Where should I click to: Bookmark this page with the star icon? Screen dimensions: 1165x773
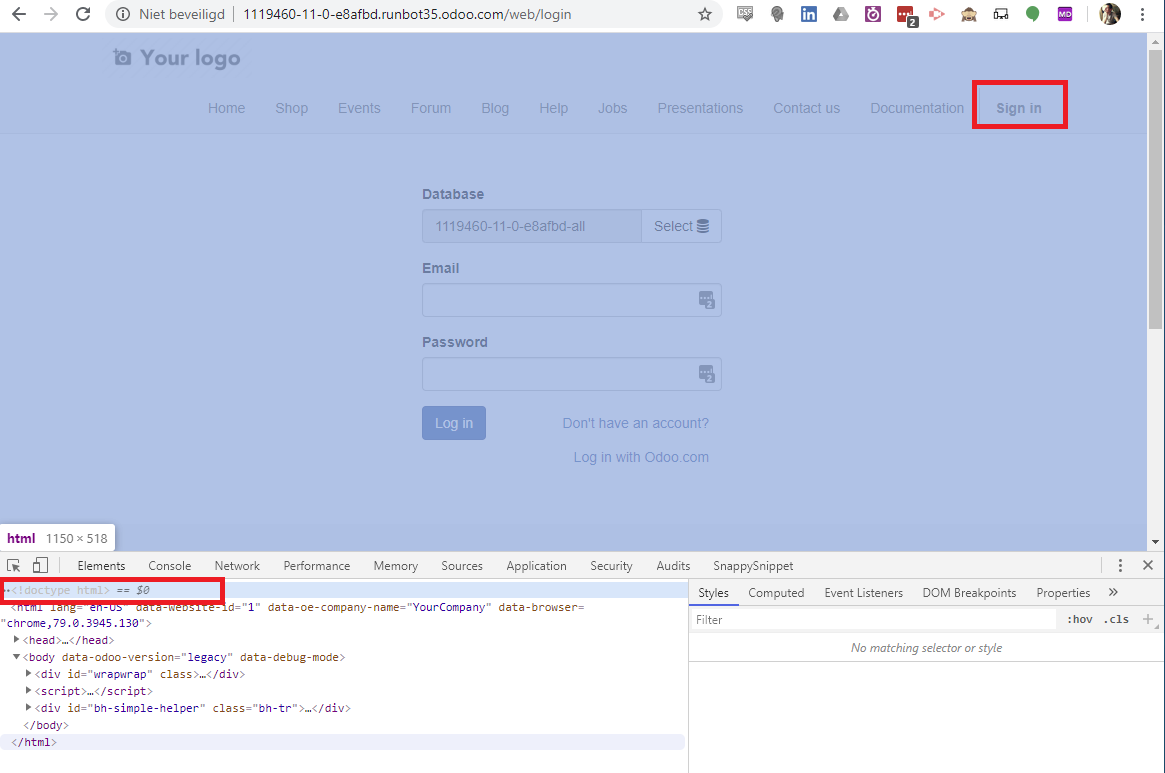coord(705,14)
